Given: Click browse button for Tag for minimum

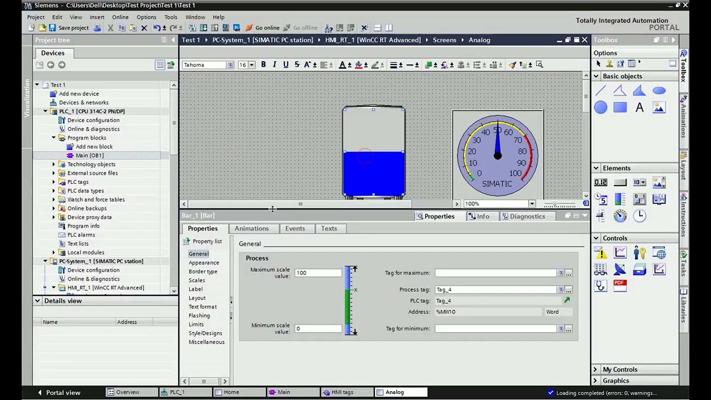Looking at the screenshot, I should (568, 328).
